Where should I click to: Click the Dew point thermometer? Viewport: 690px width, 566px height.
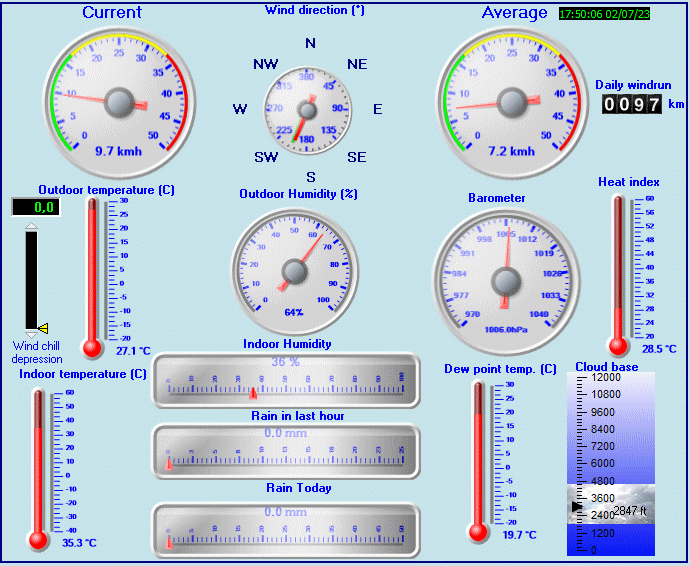[x=478, y=457]
